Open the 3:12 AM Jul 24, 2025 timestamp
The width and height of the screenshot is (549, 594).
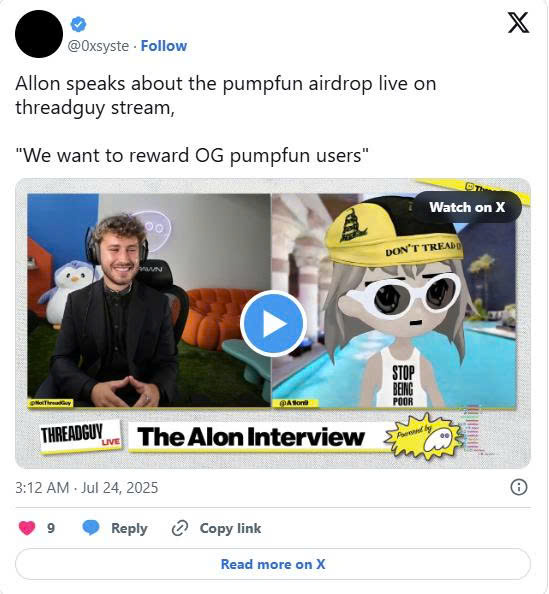[x=86, y=488]
